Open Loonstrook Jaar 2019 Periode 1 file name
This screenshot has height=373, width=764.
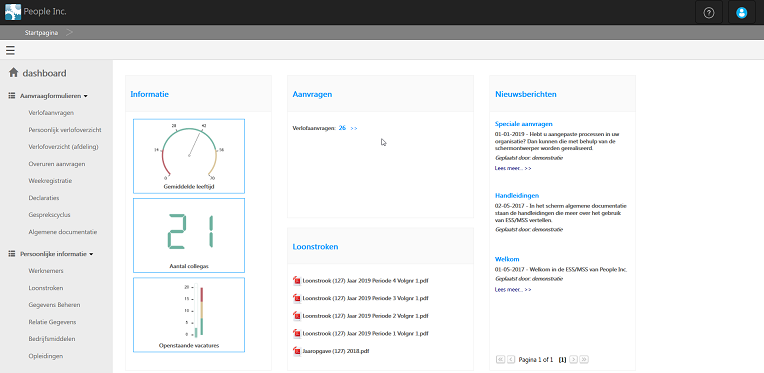[365, 334]
